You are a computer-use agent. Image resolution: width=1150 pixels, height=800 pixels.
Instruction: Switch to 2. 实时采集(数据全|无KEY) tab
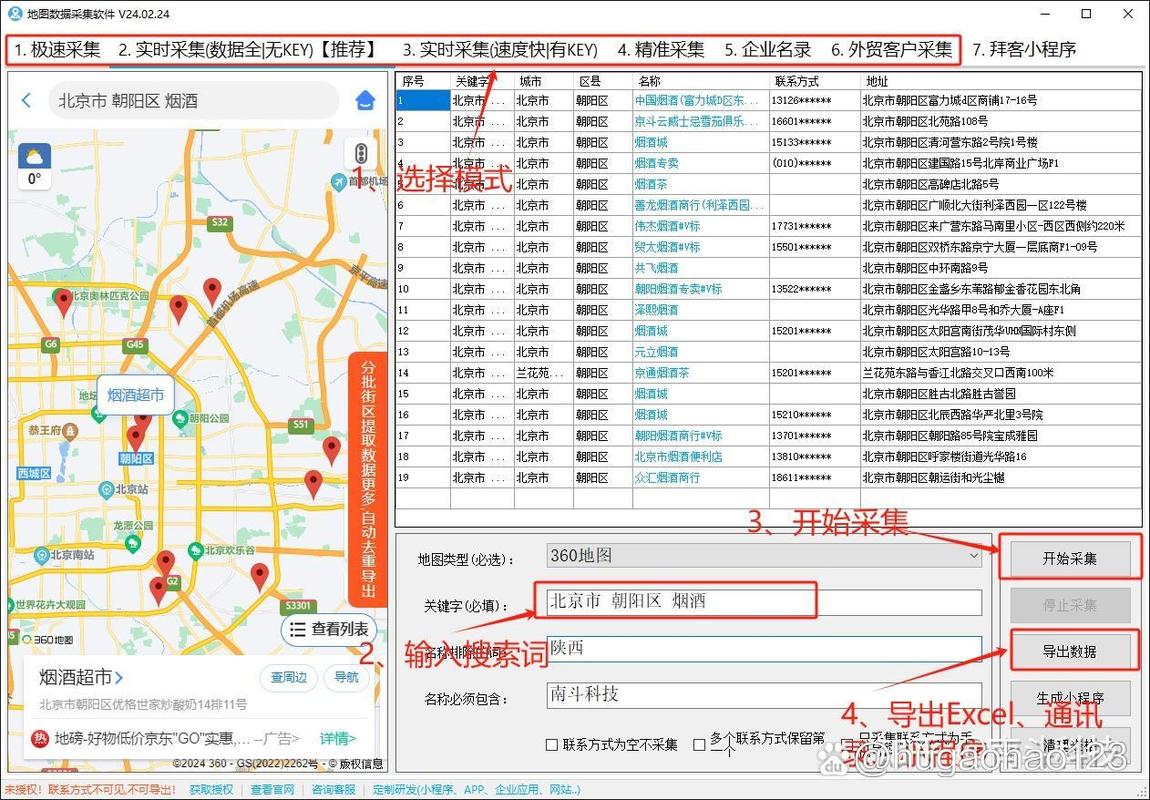click(249, 50)
